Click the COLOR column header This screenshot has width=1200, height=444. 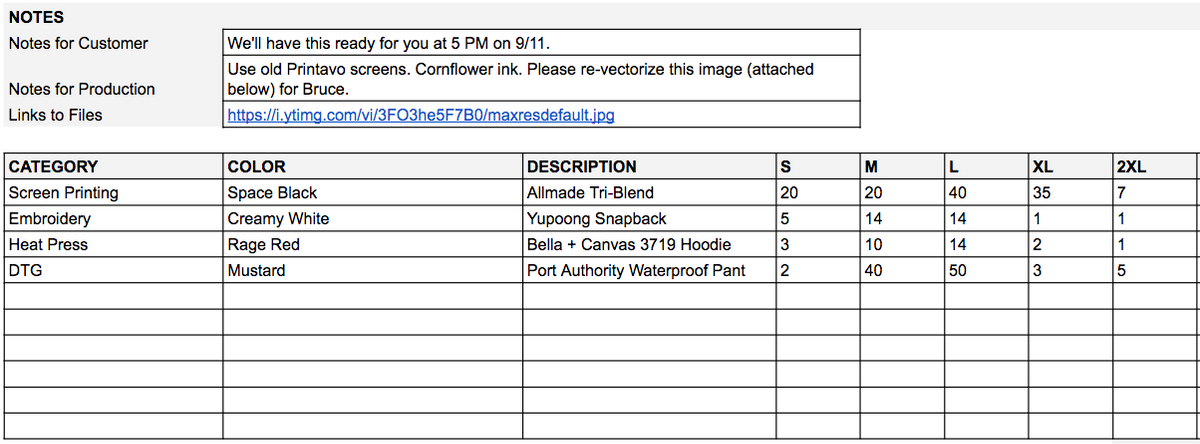point(257,167)
